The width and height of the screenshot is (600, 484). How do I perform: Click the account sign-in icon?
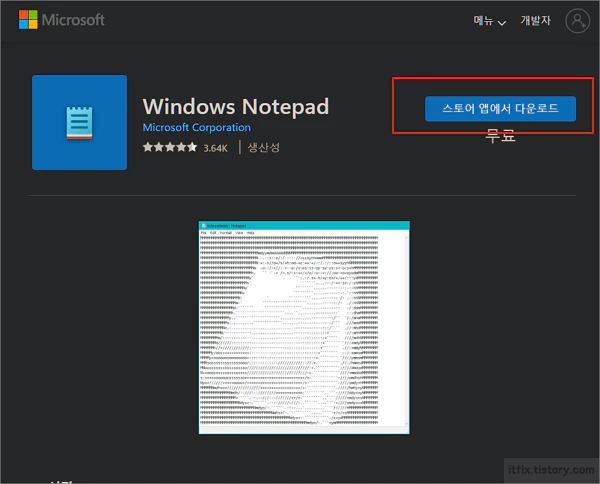[577, 21]
